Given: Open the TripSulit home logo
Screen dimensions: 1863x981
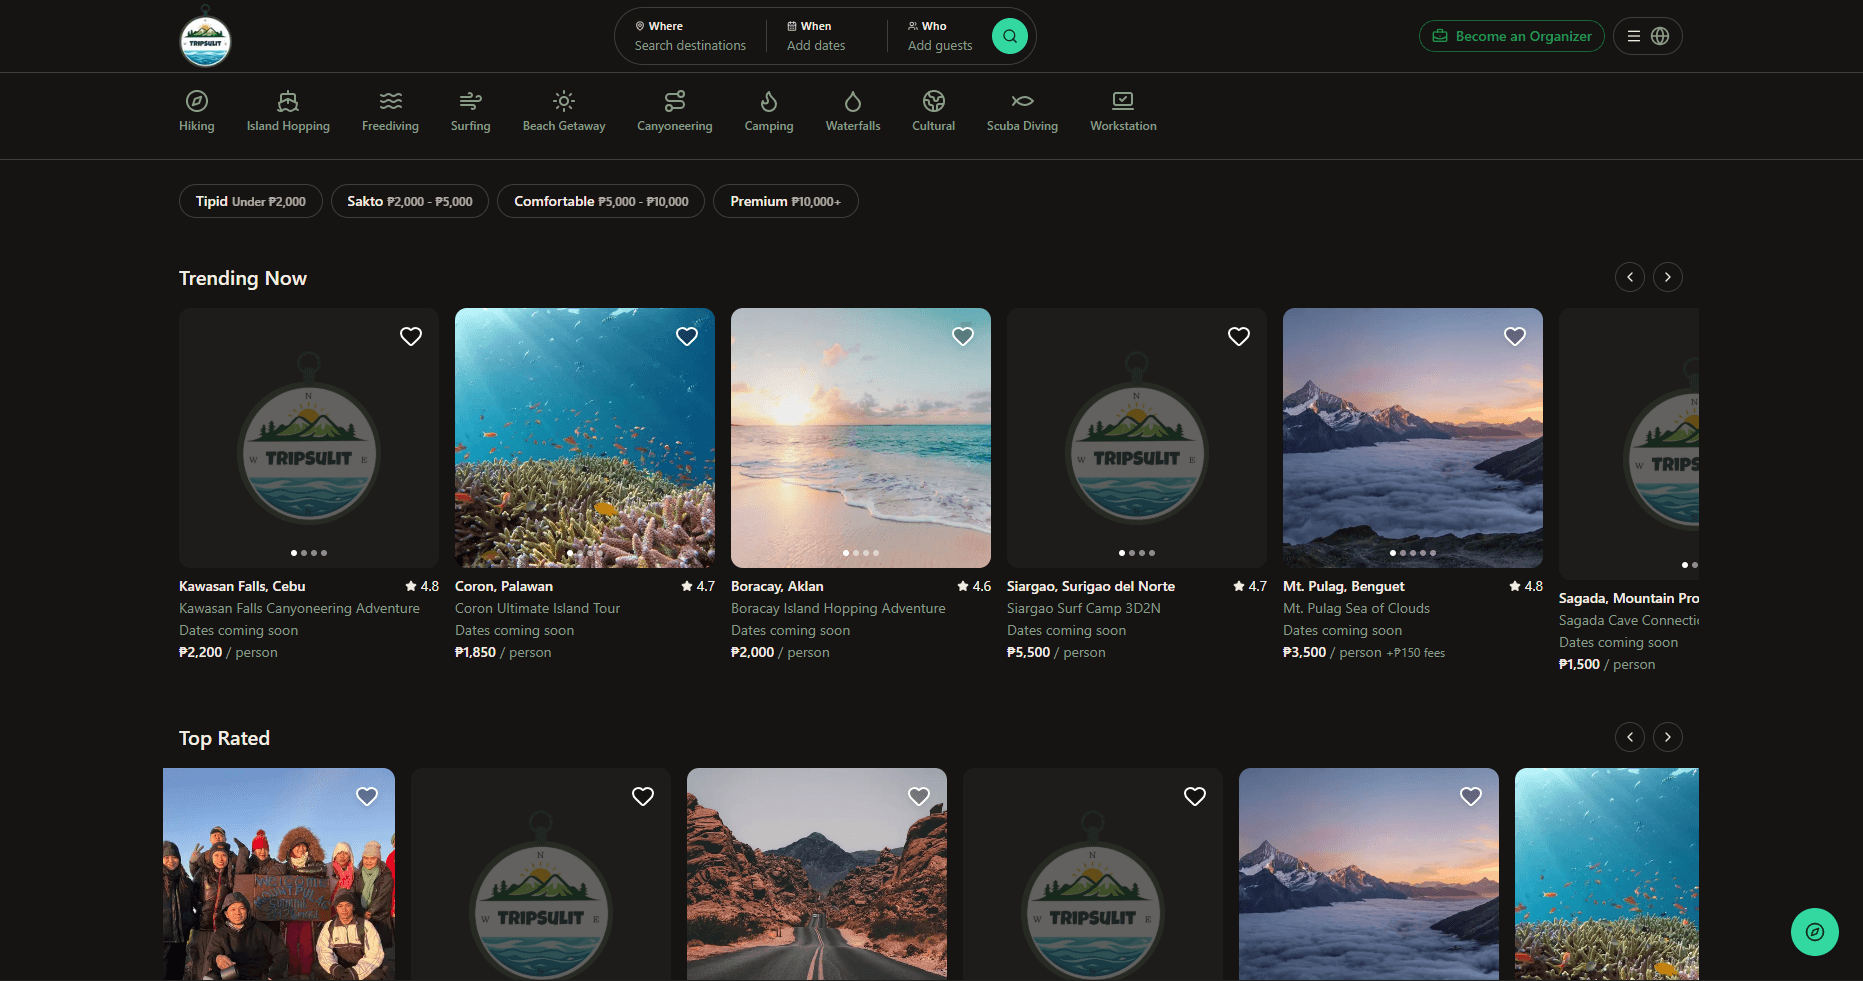Looking at the screenshot, I should click(205, 39).
